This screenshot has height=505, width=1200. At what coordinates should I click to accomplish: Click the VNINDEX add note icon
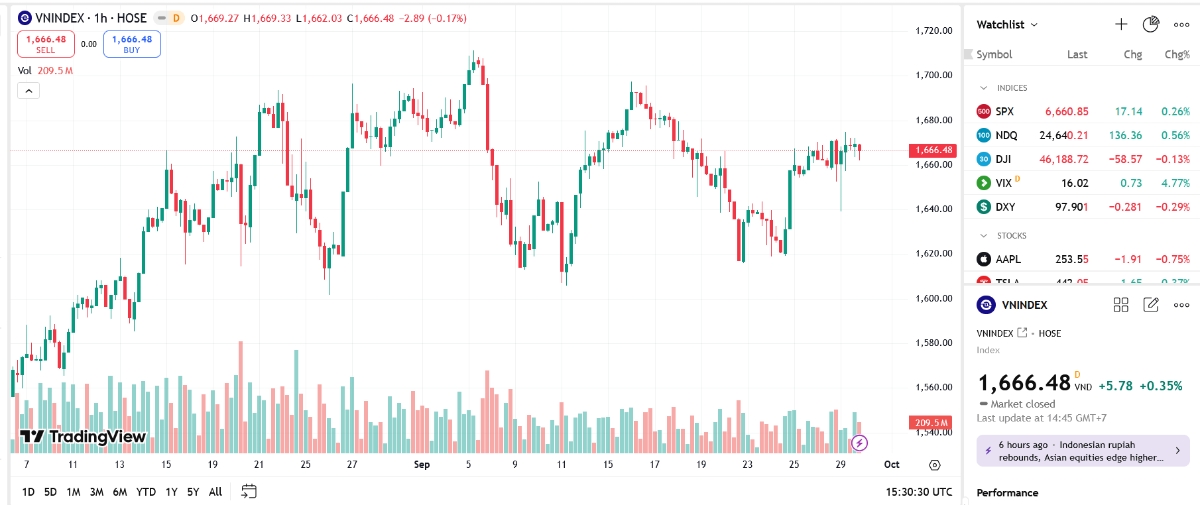tap(1151, 305)
